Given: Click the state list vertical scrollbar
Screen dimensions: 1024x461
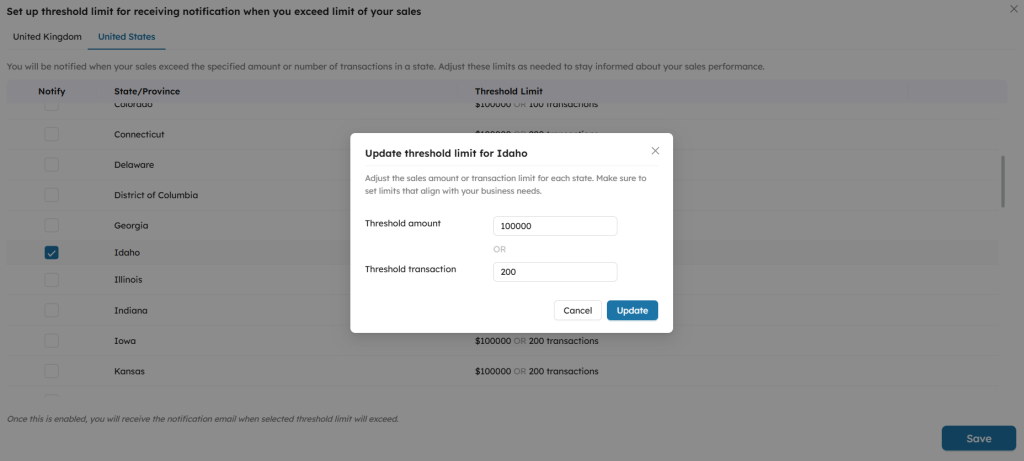Looking at the screenshot, I should [x=1003, y=181].
